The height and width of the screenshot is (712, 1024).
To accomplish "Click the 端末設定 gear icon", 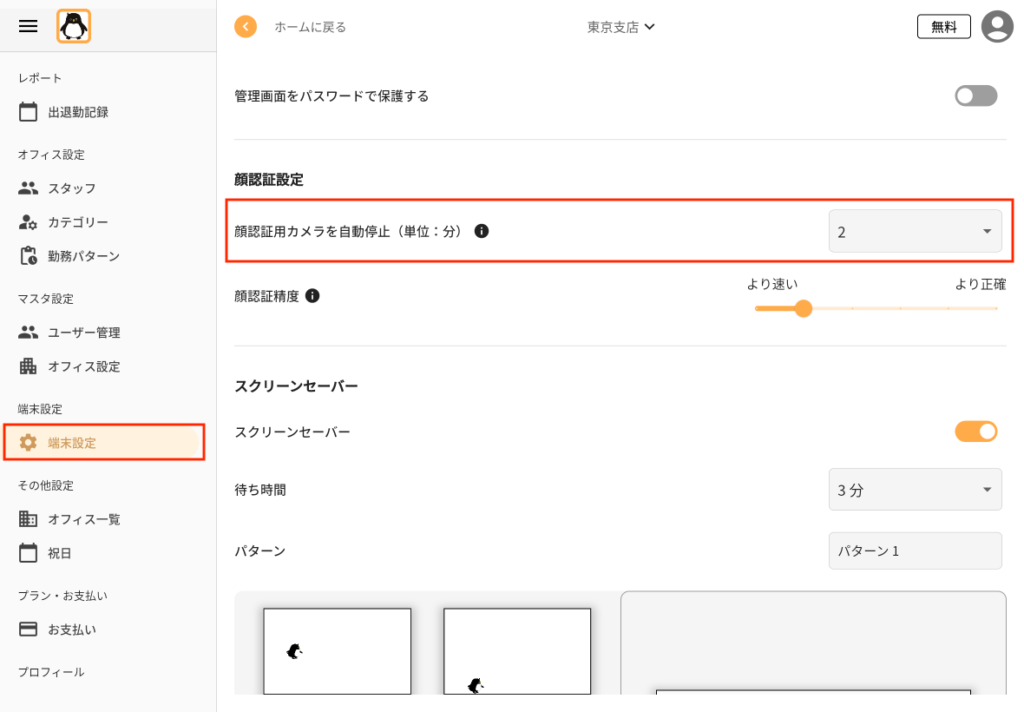I will point(28,442).
